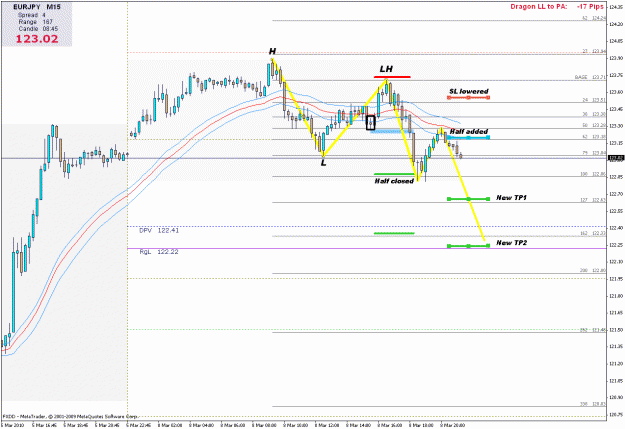Click the 123.60 price axis label
Screen dimensions: 625x429
click(616, 92)
